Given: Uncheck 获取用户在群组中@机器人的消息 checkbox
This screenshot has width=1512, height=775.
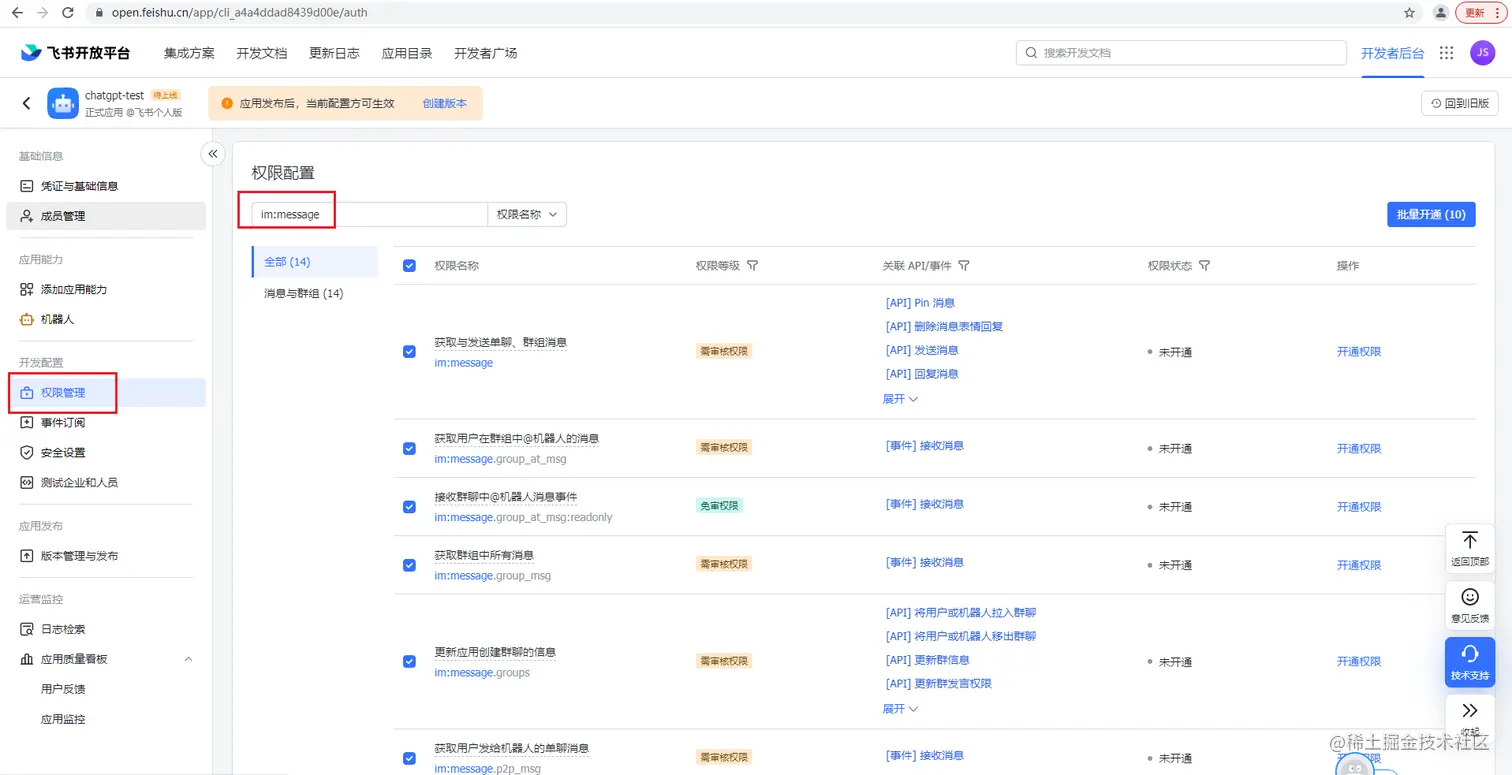Looking at the screenshot, I should point(409,448).
